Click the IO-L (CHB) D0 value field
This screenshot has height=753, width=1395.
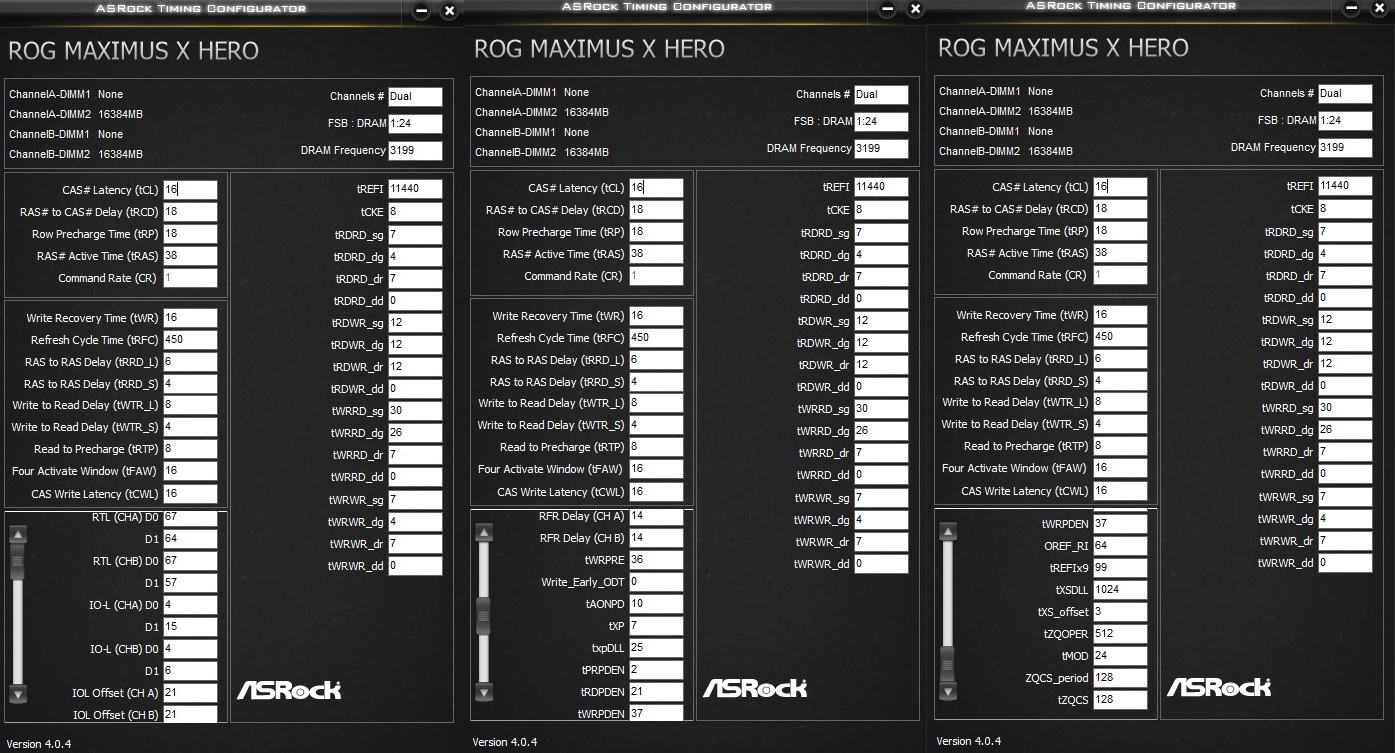(190, 648)
